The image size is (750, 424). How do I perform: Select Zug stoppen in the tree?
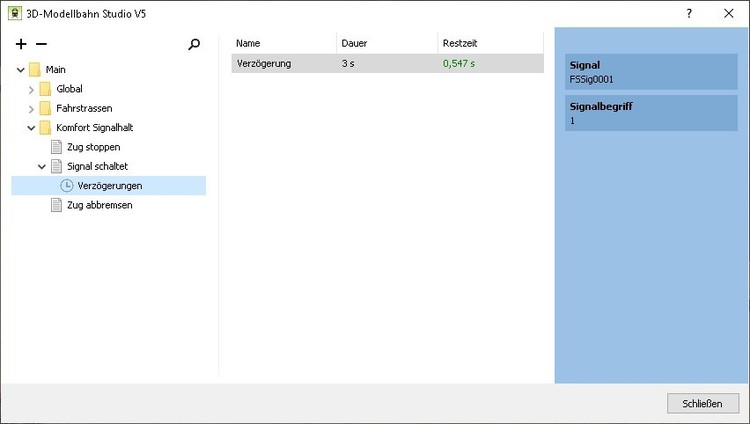pos(94,147)
